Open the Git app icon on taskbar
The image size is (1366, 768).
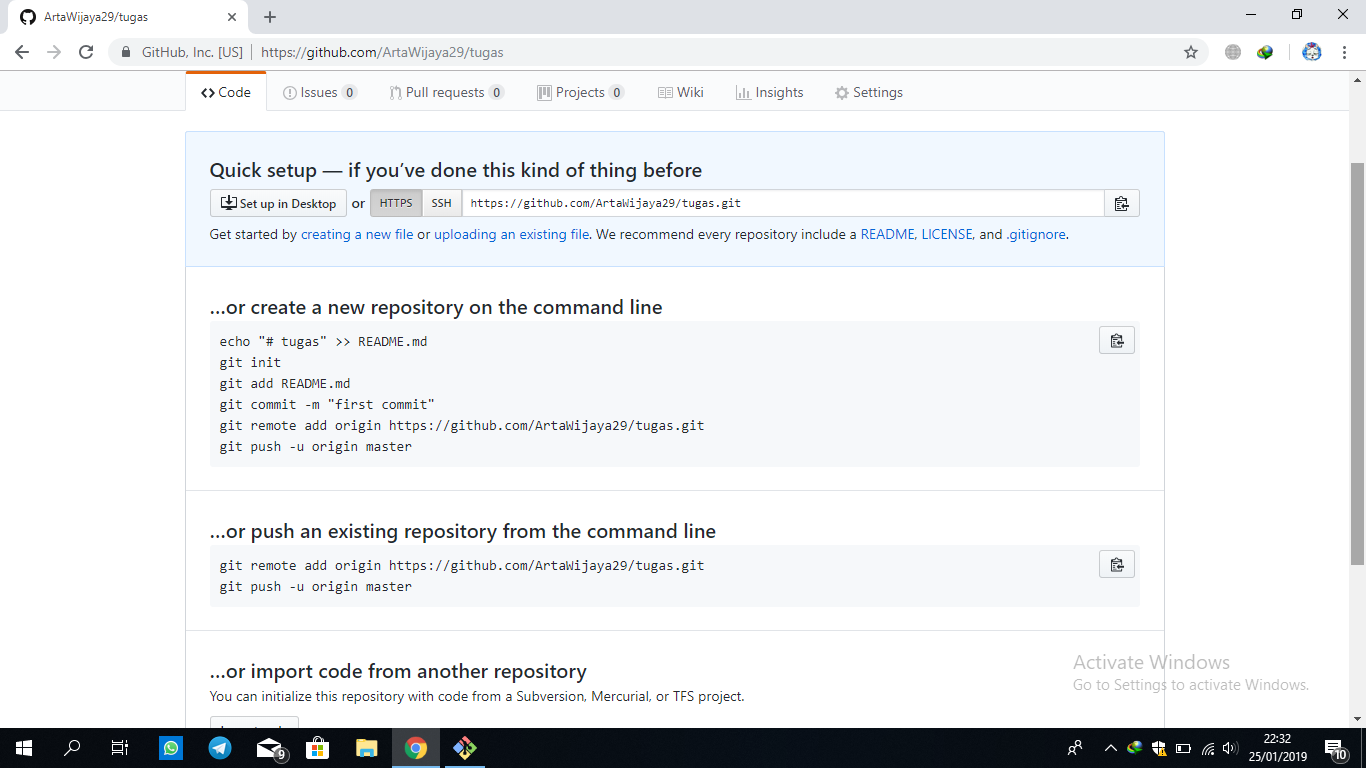click(x=464, y=748)
